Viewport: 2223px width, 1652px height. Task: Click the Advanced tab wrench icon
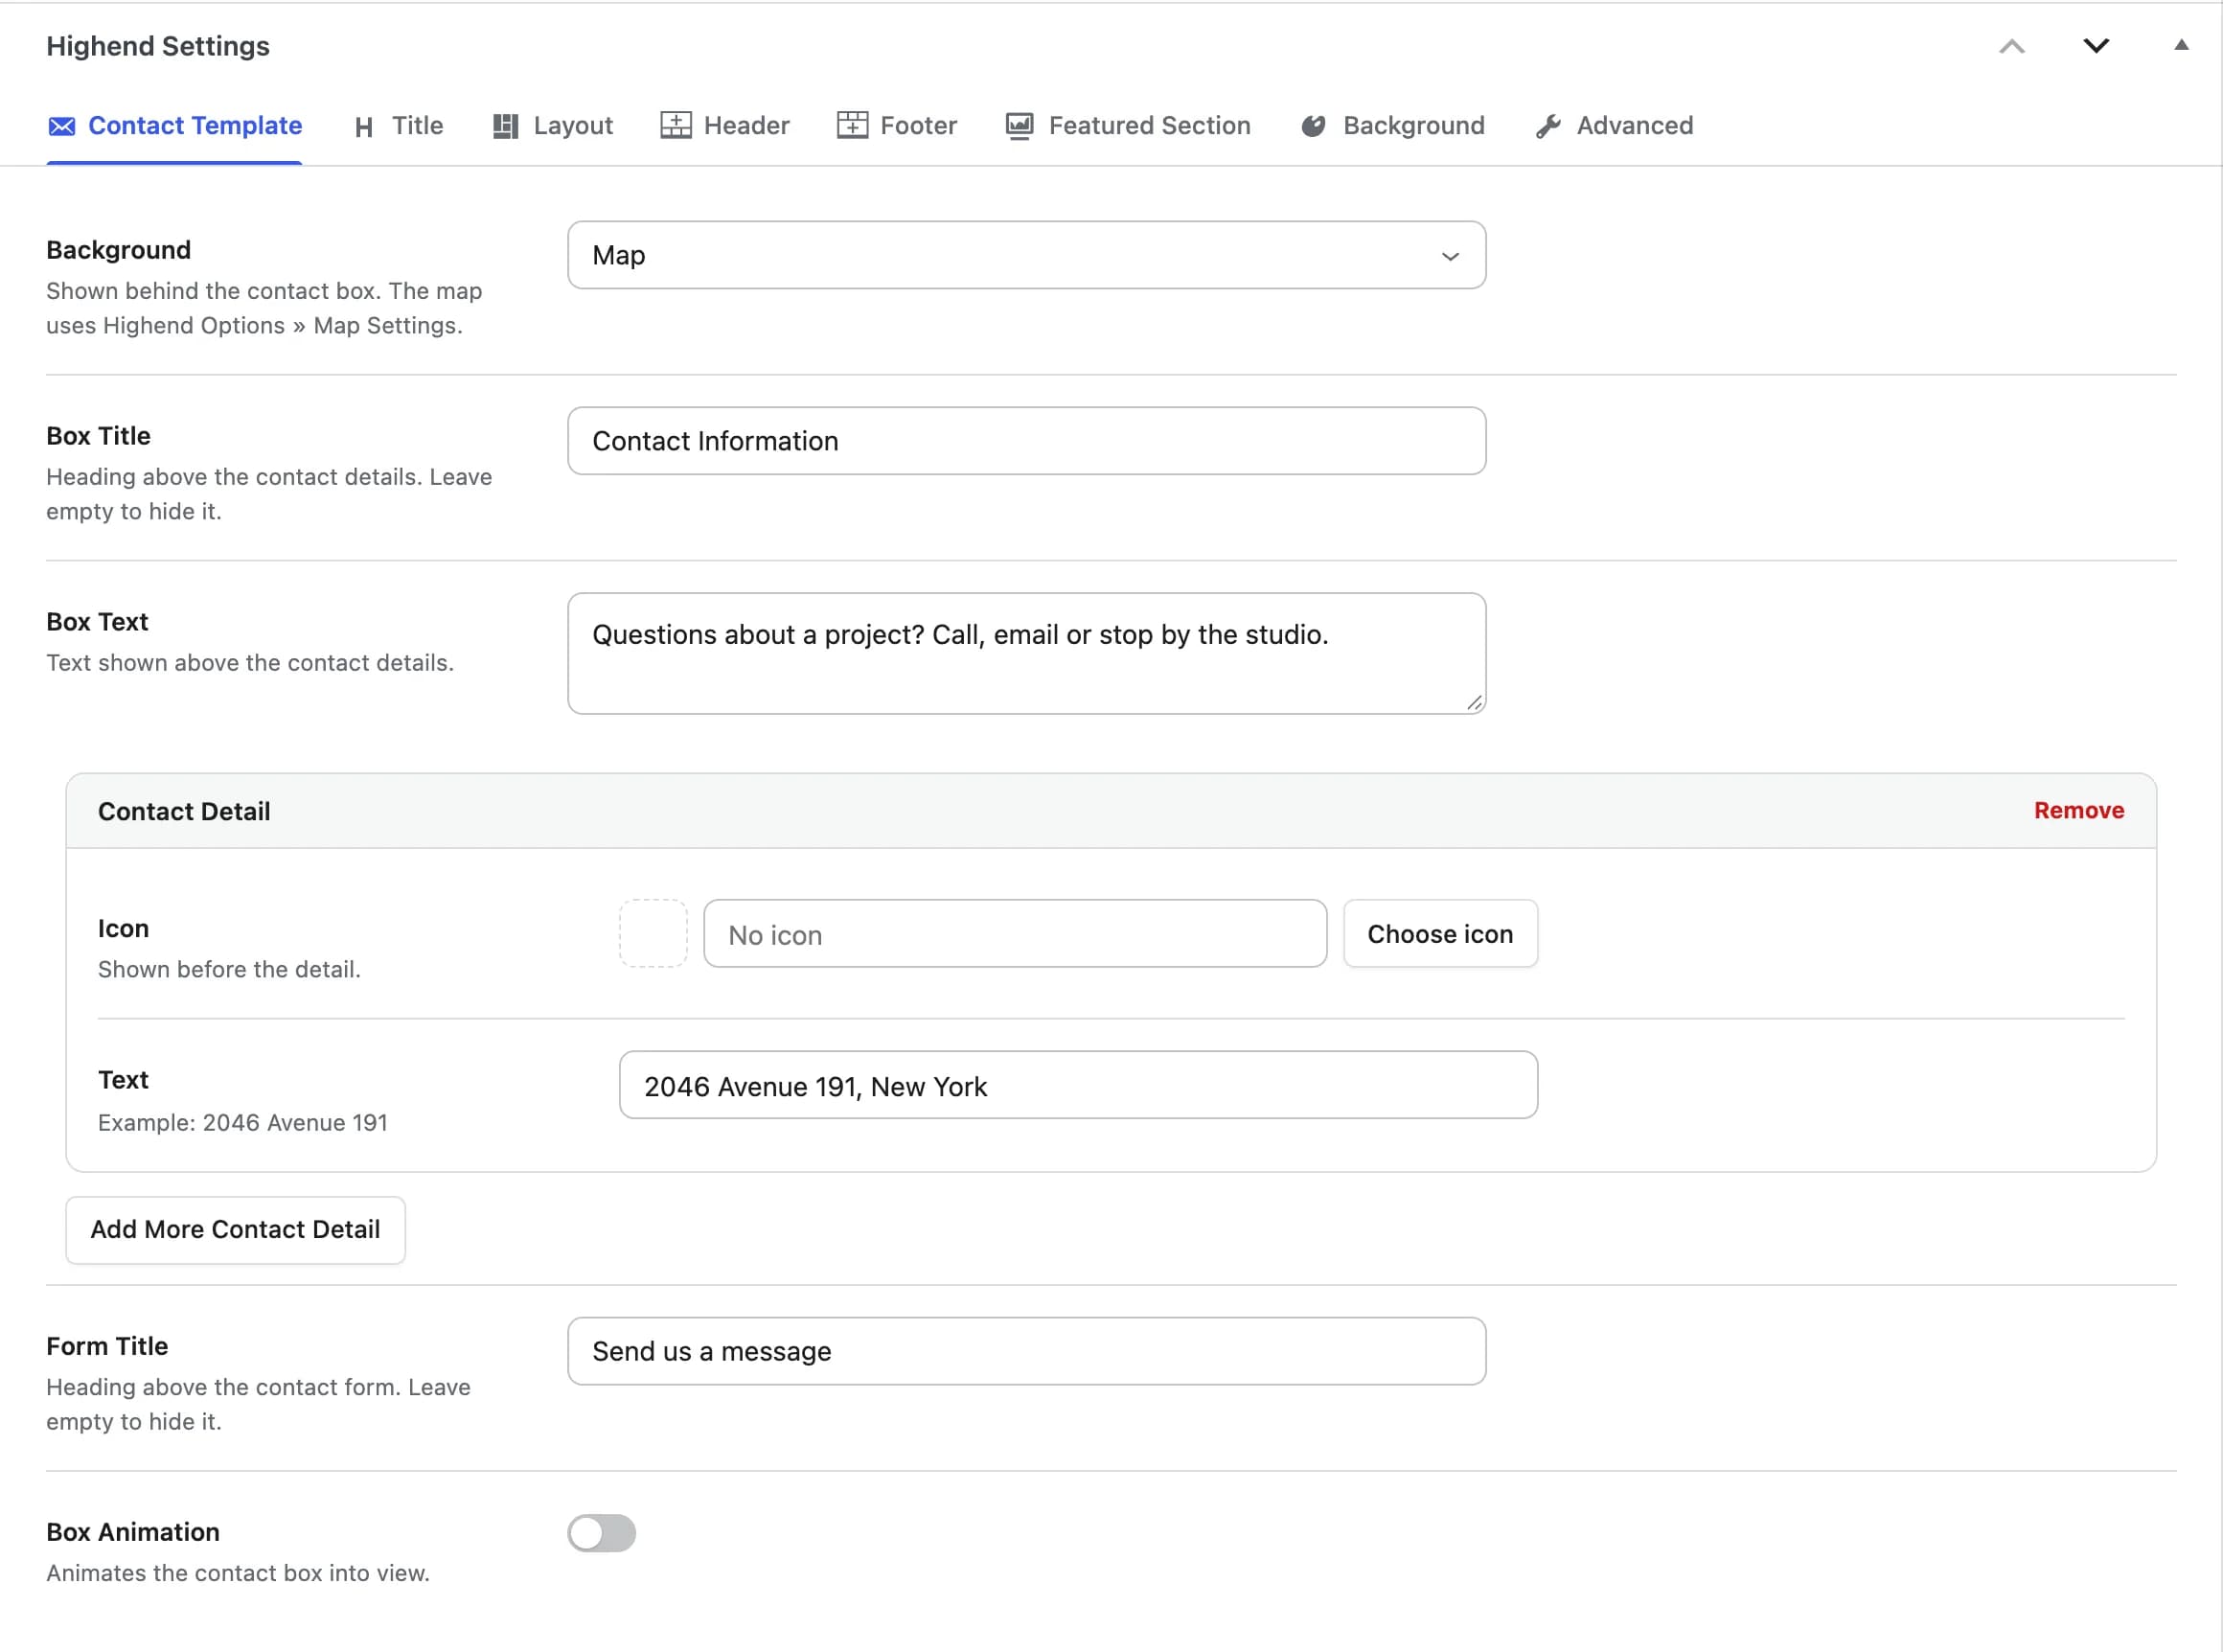(1548, 126)
